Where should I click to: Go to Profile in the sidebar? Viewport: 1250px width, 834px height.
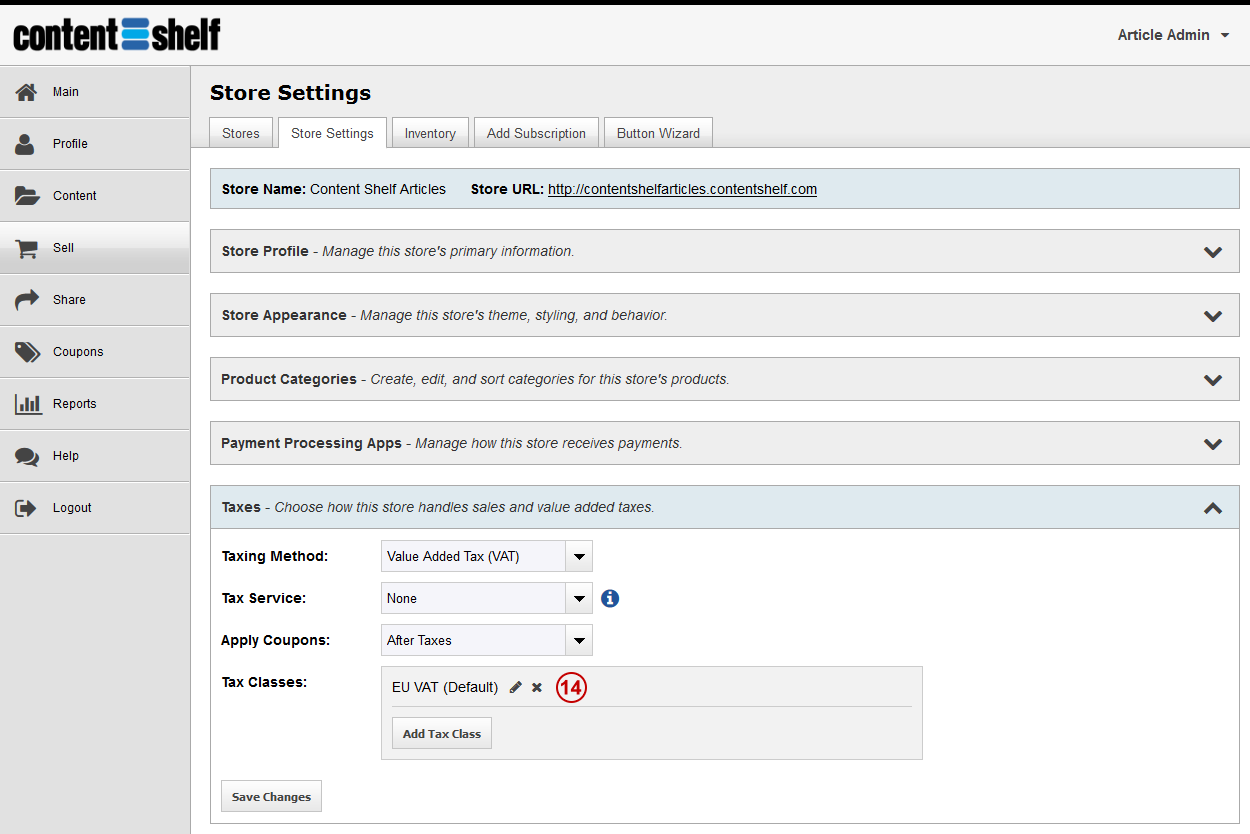click(x=95, y=144)
